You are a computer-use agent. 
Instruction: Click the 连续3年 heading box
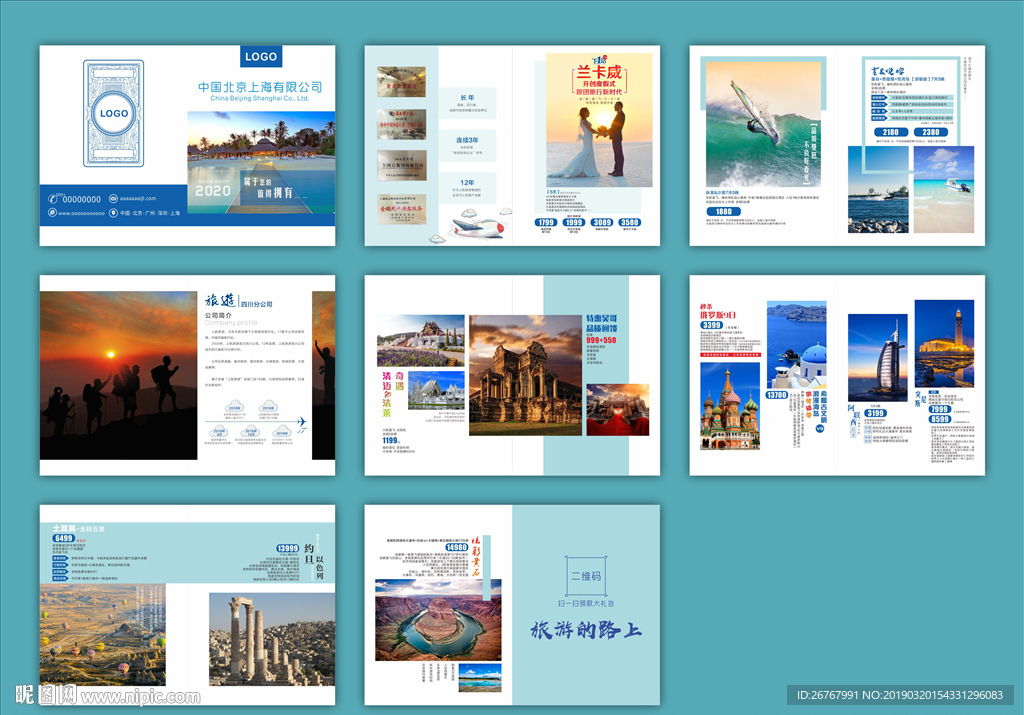click(467, 146)
